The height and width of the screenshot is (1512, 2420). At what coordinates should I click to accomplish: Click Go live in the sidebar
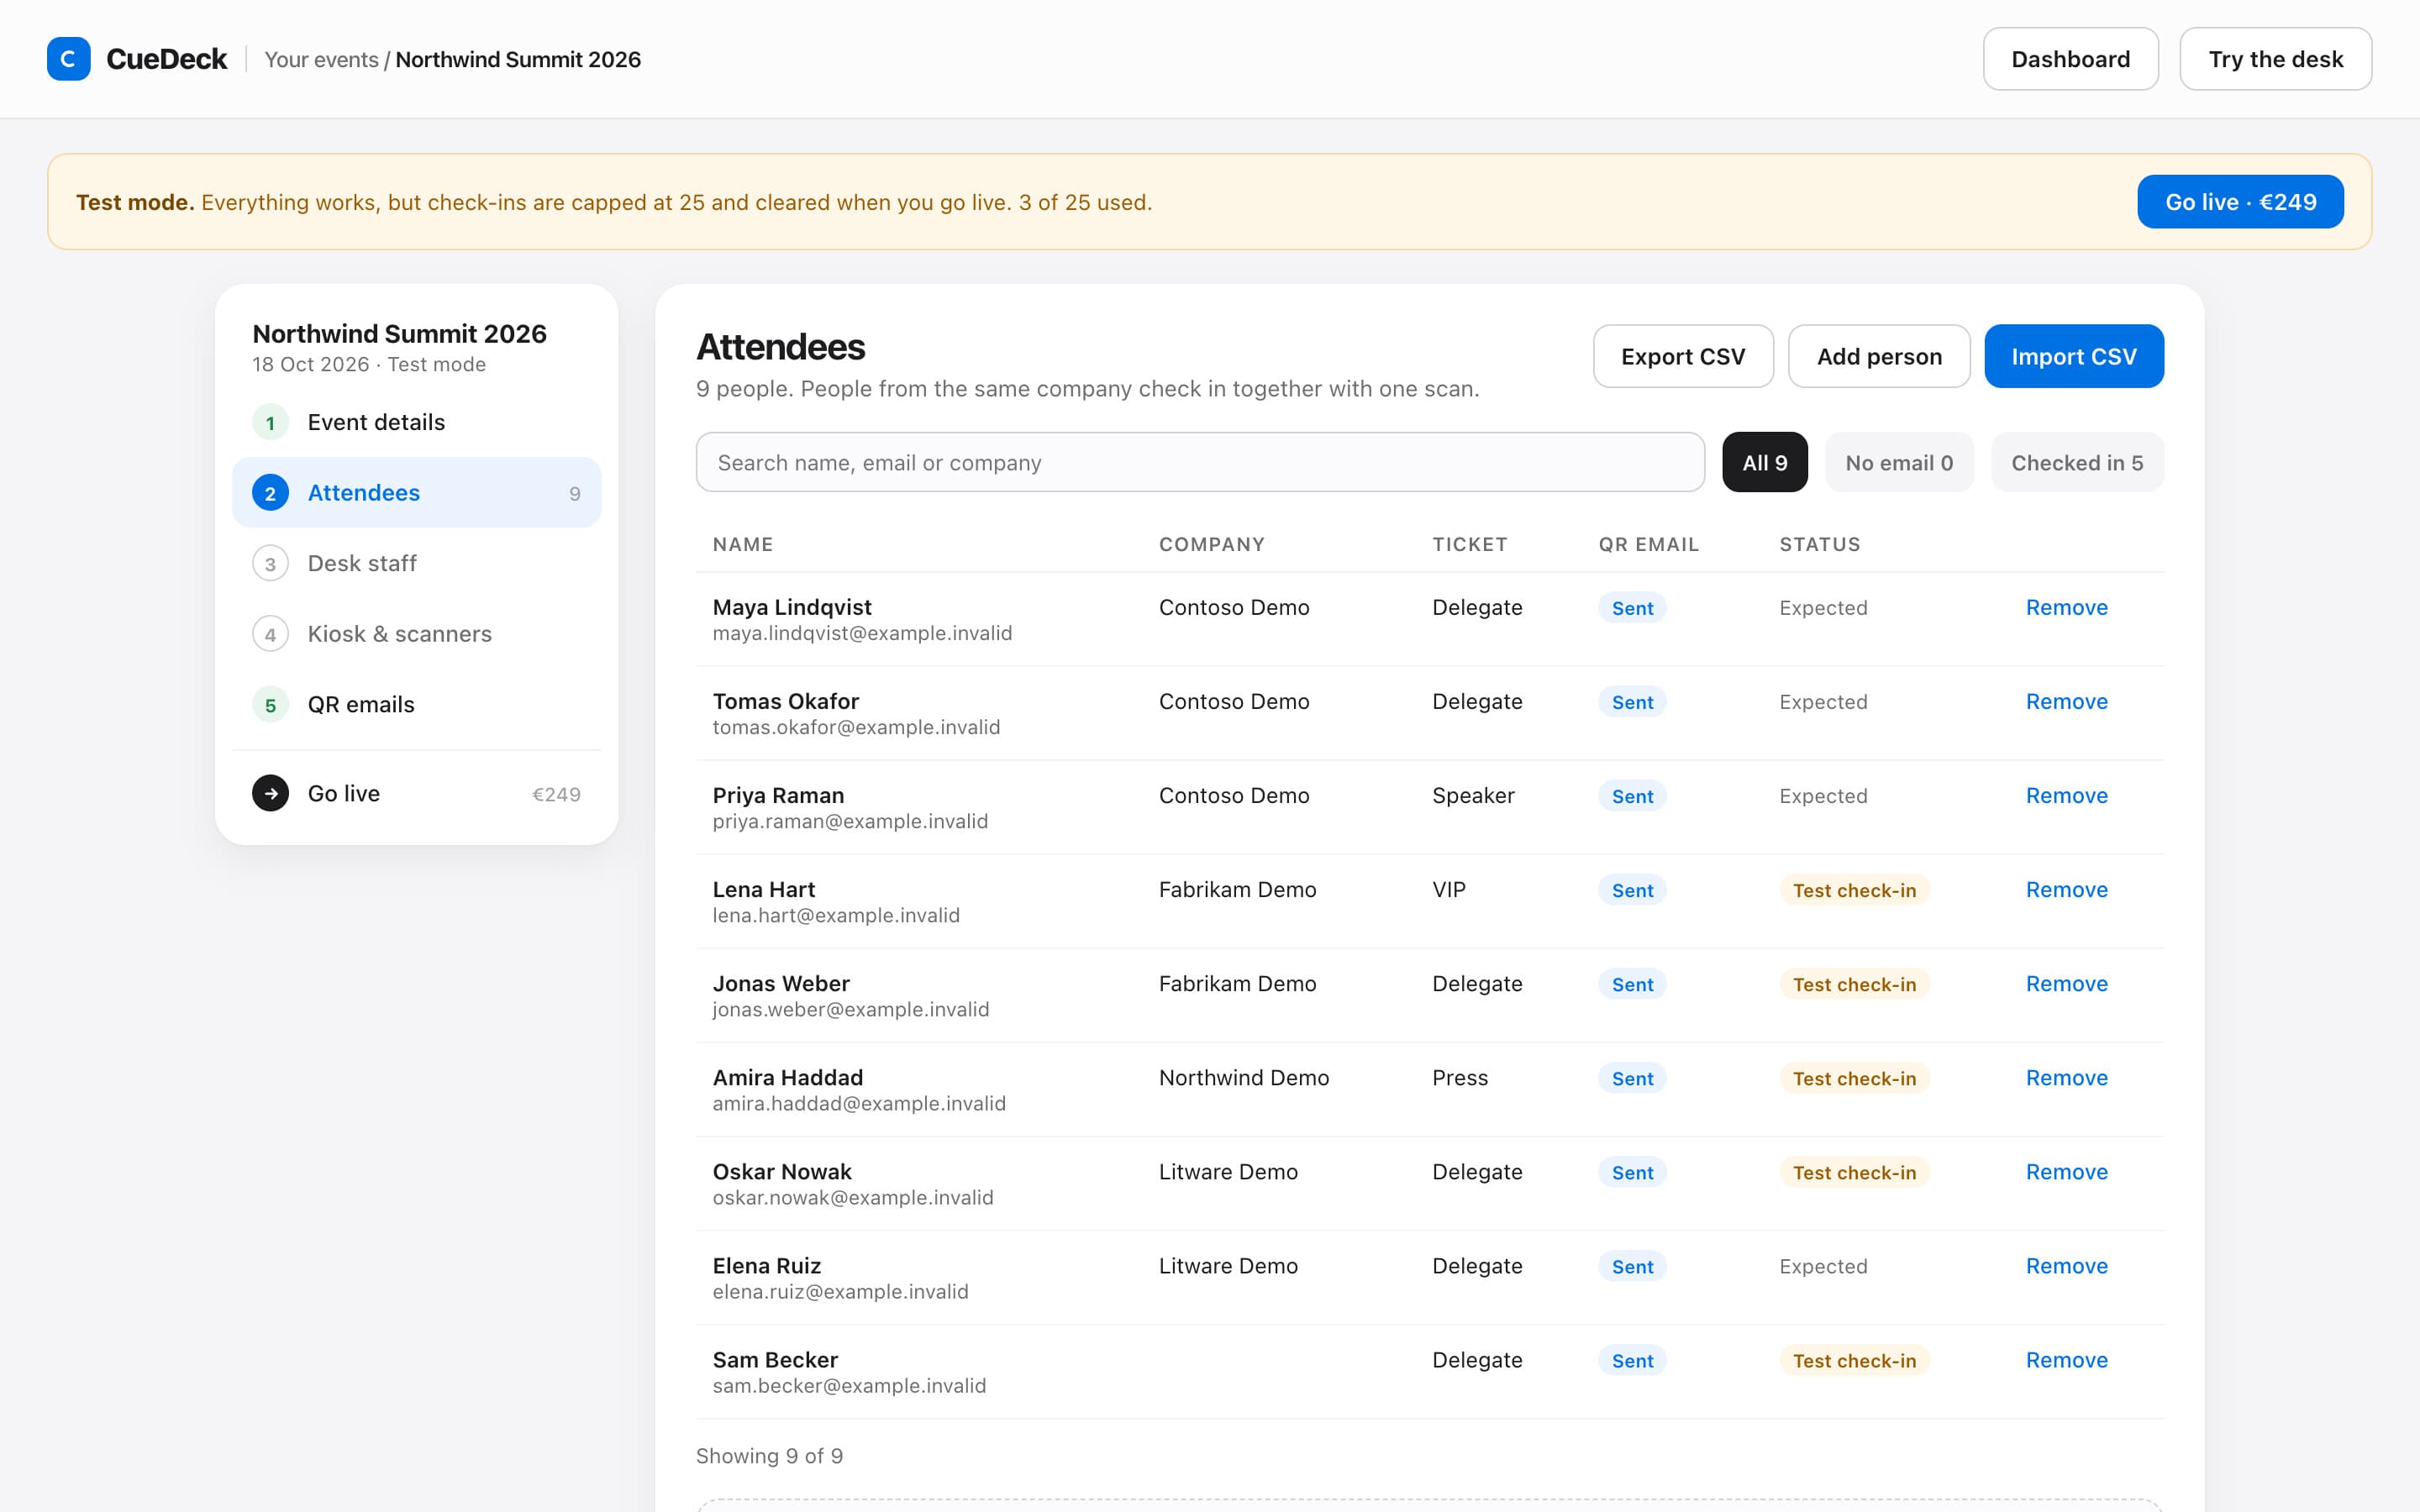(x=416, y=793)
